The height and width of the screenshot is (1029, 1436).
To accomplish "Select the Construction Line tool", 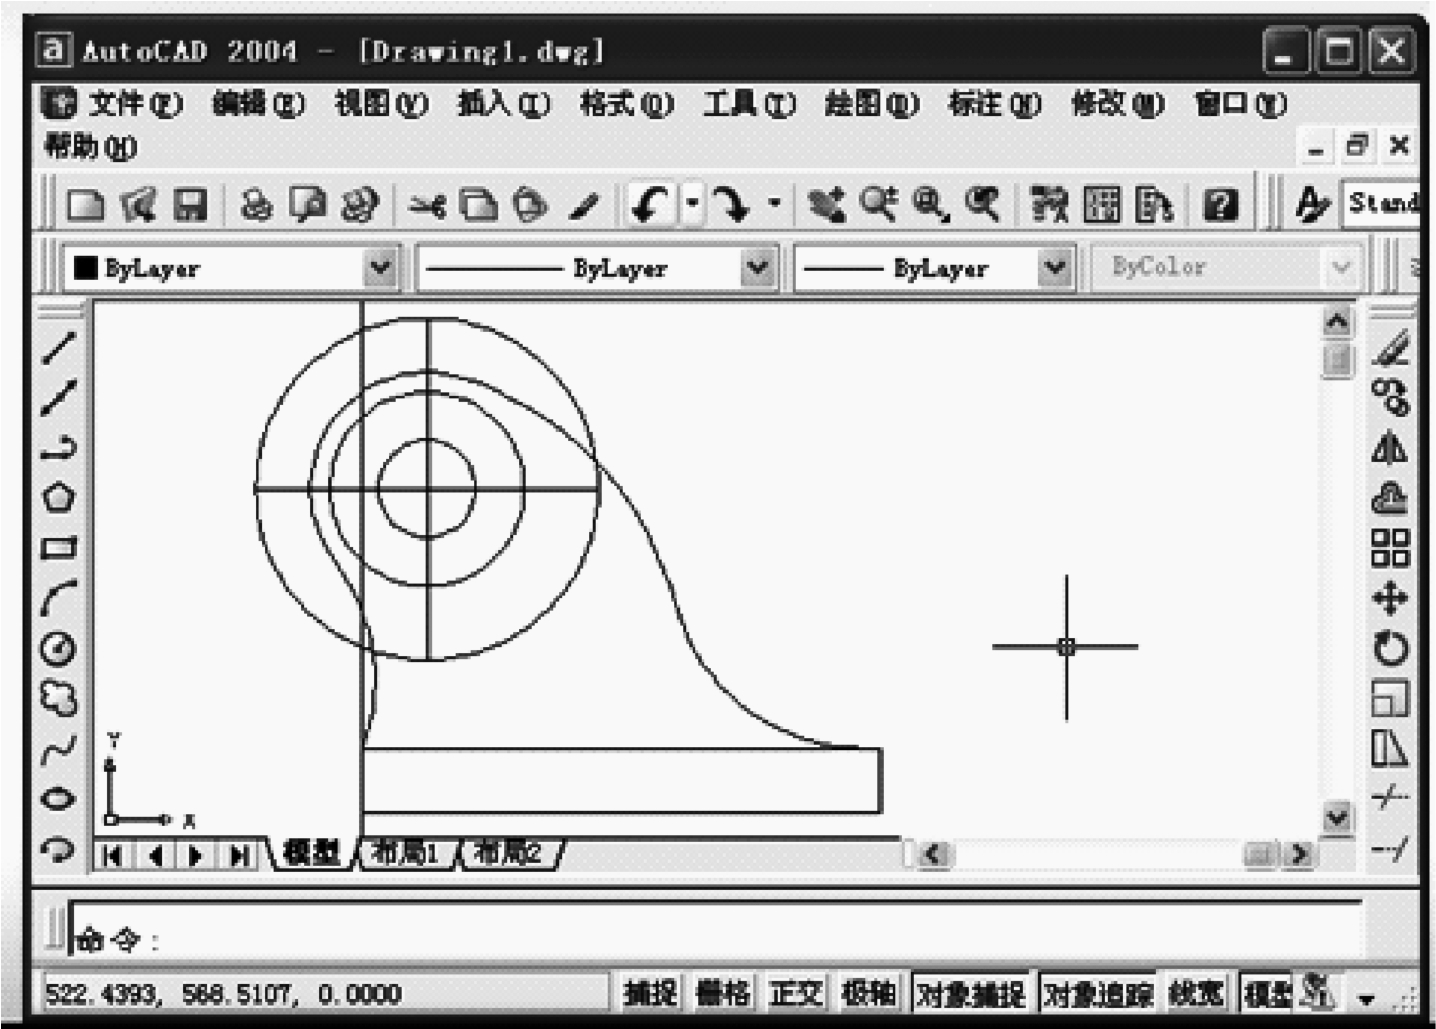I will tap(59, 398).
